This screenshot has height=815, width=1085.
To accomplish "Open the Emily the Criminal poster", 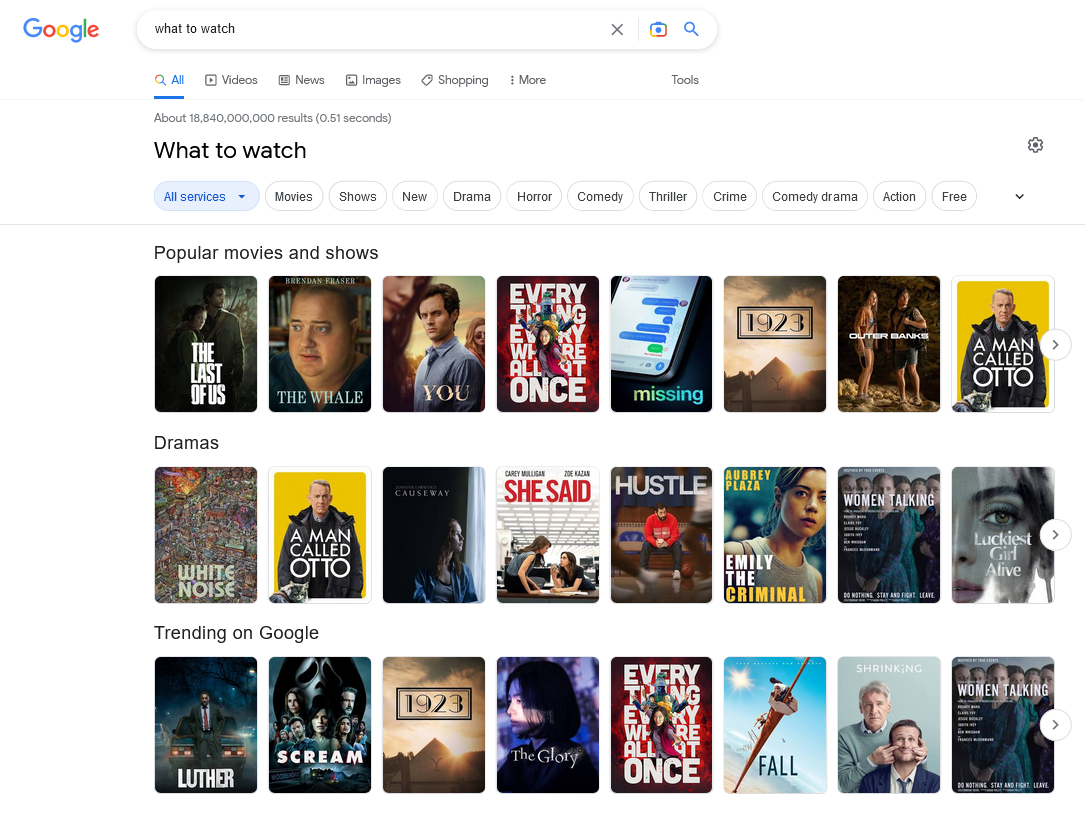I will pos(775,535).
